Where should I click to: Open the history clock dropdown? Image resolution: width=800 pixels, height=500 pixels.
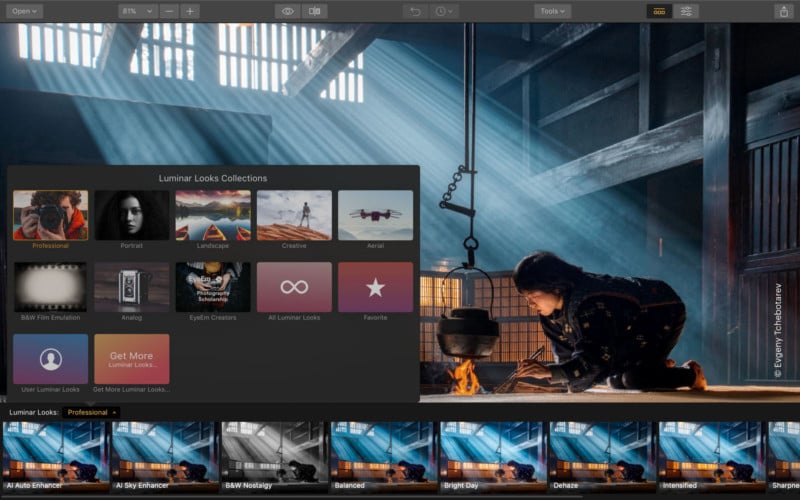(444, 11)
